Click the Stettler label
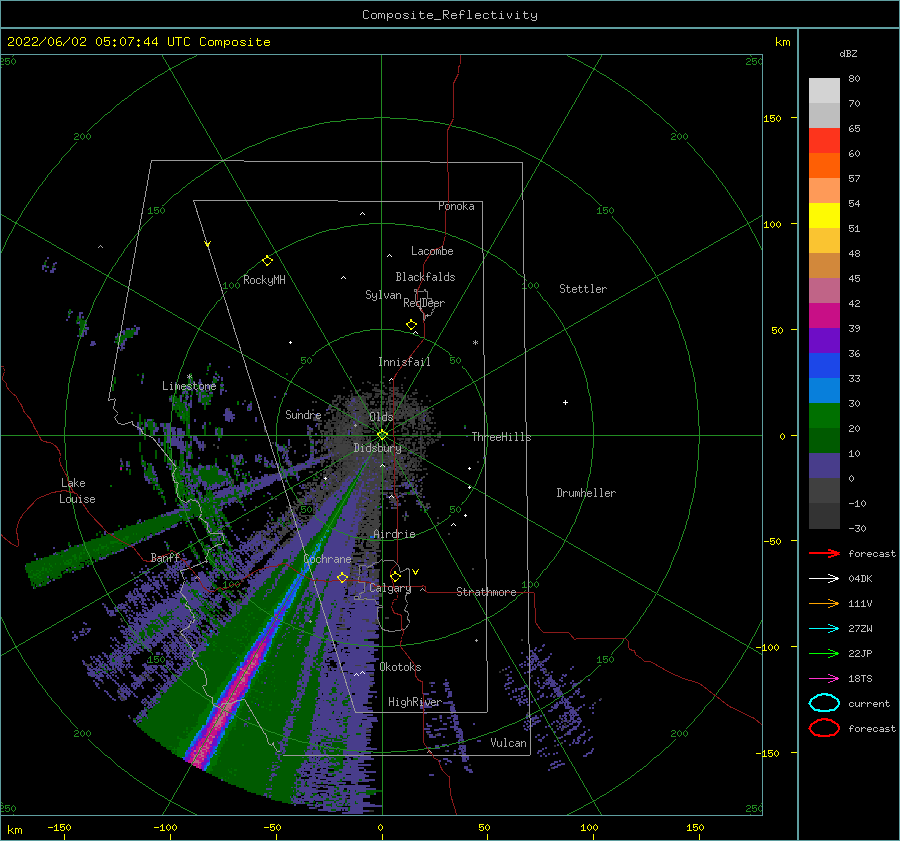The width and height of the screenshot is (900, 841). click(583, 289)
